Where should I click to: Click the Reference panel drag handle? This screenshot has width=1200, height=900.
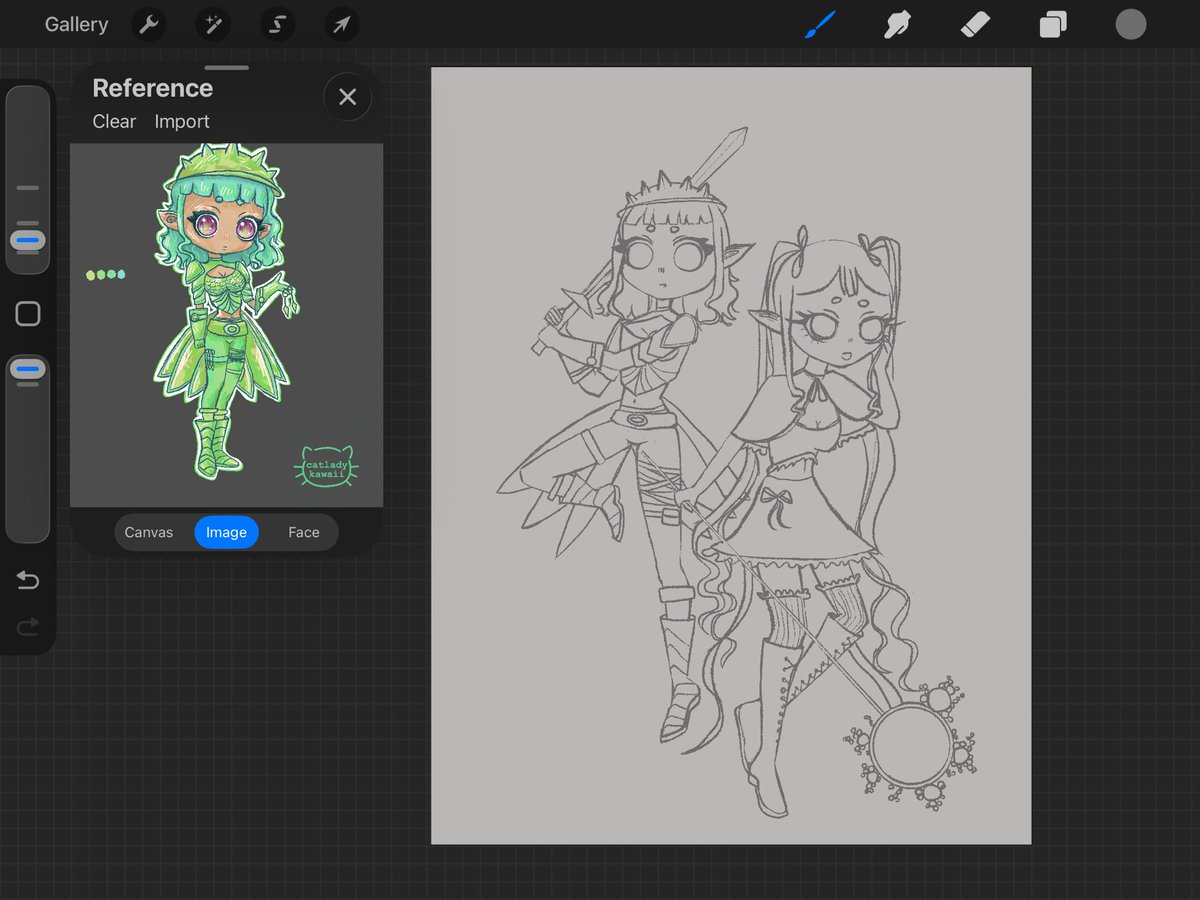click(227, 68)
